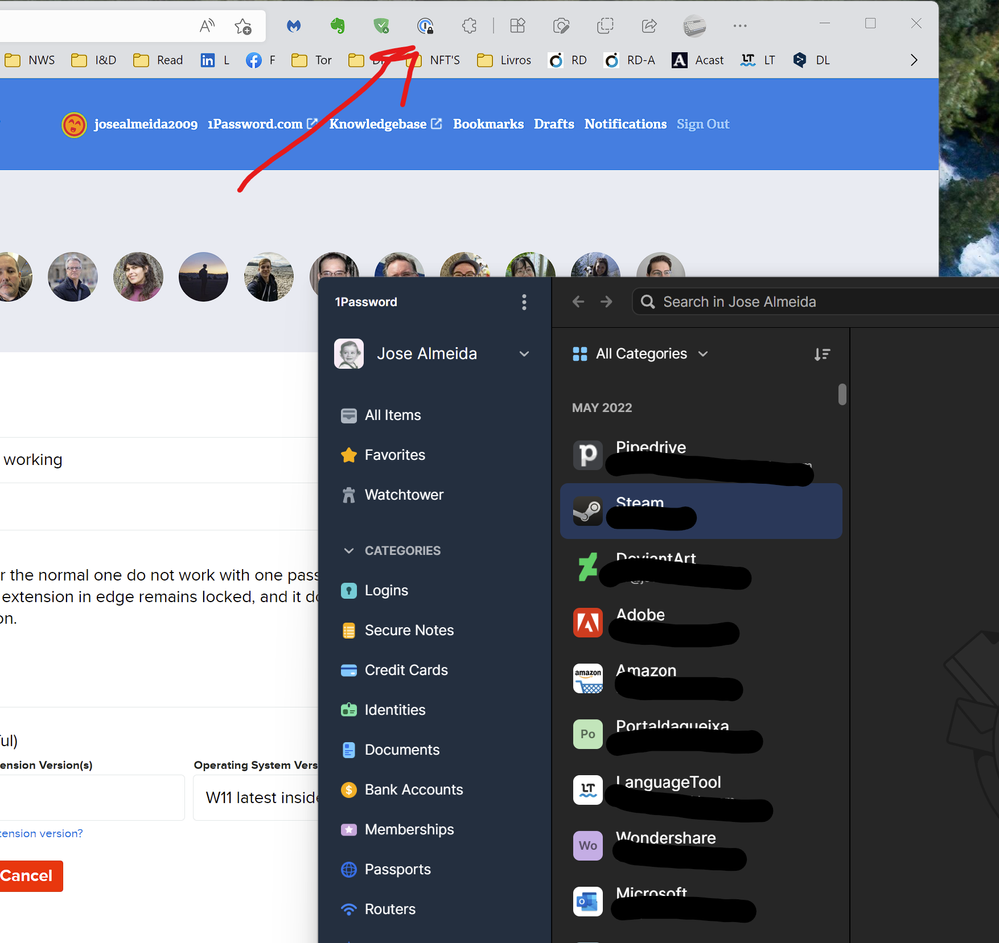The image size is (999, 943).
Task: Click the add to favorites star icon
Action: coord(243,26)
